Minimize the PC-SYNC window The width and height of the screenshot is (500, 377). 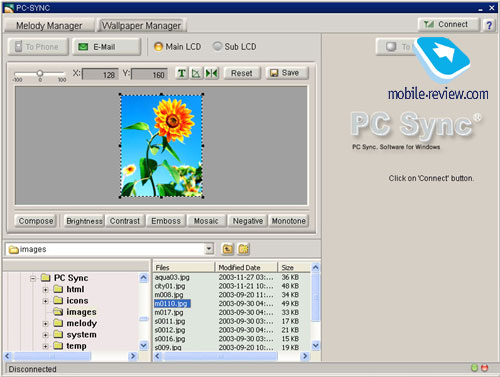point(481,8)
